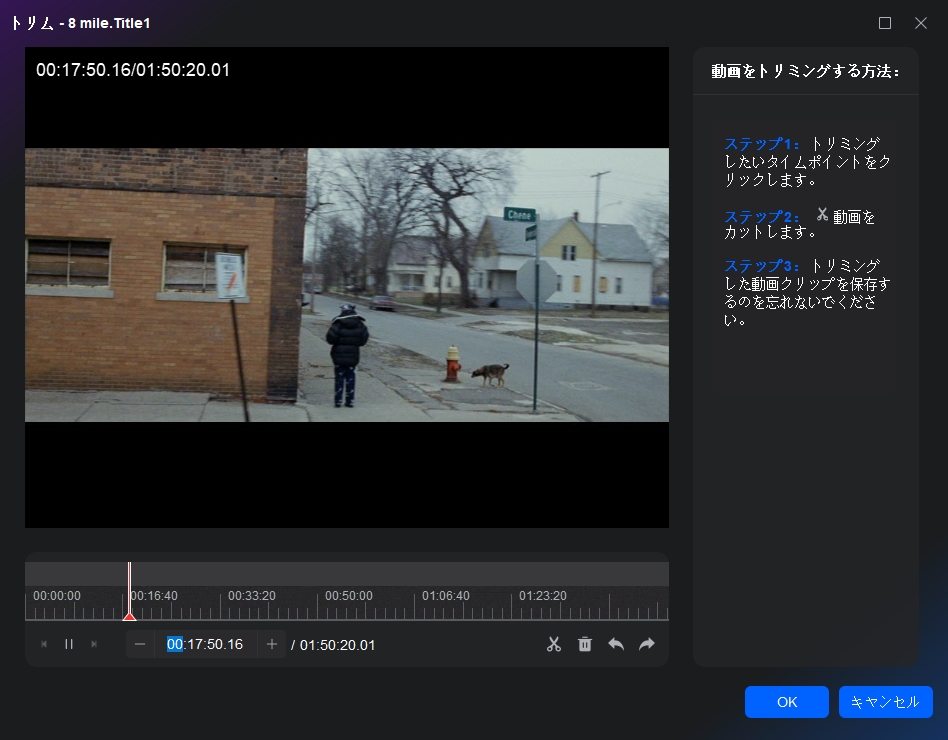Step to the next frame
The height and width of the screenshot is (740, 948).
(x=94, y=644)
